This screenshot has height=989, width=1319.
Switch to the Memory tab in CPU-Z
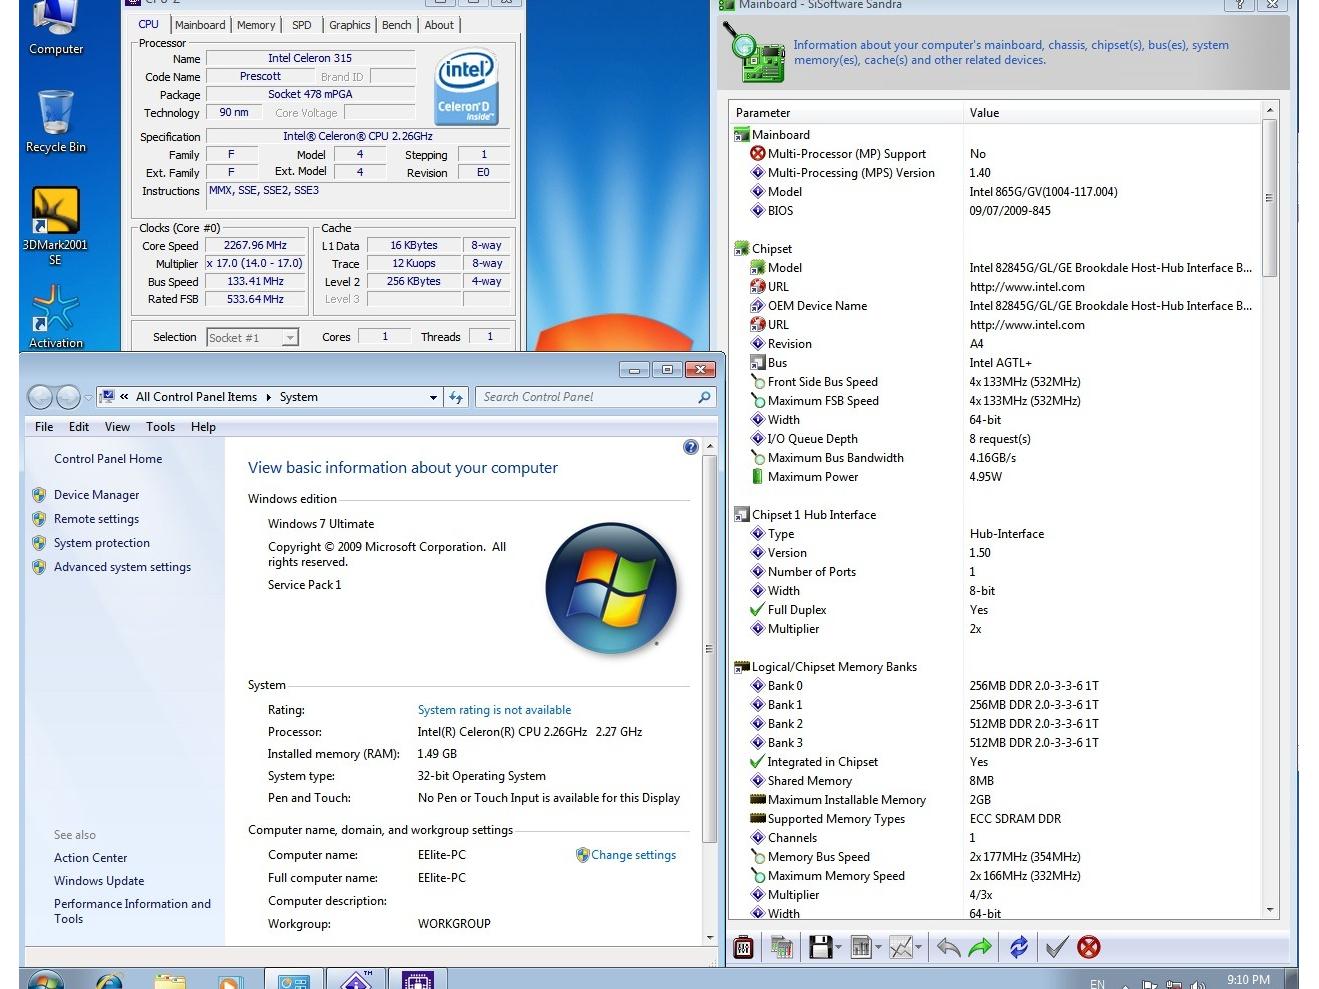tap(256, 25)
